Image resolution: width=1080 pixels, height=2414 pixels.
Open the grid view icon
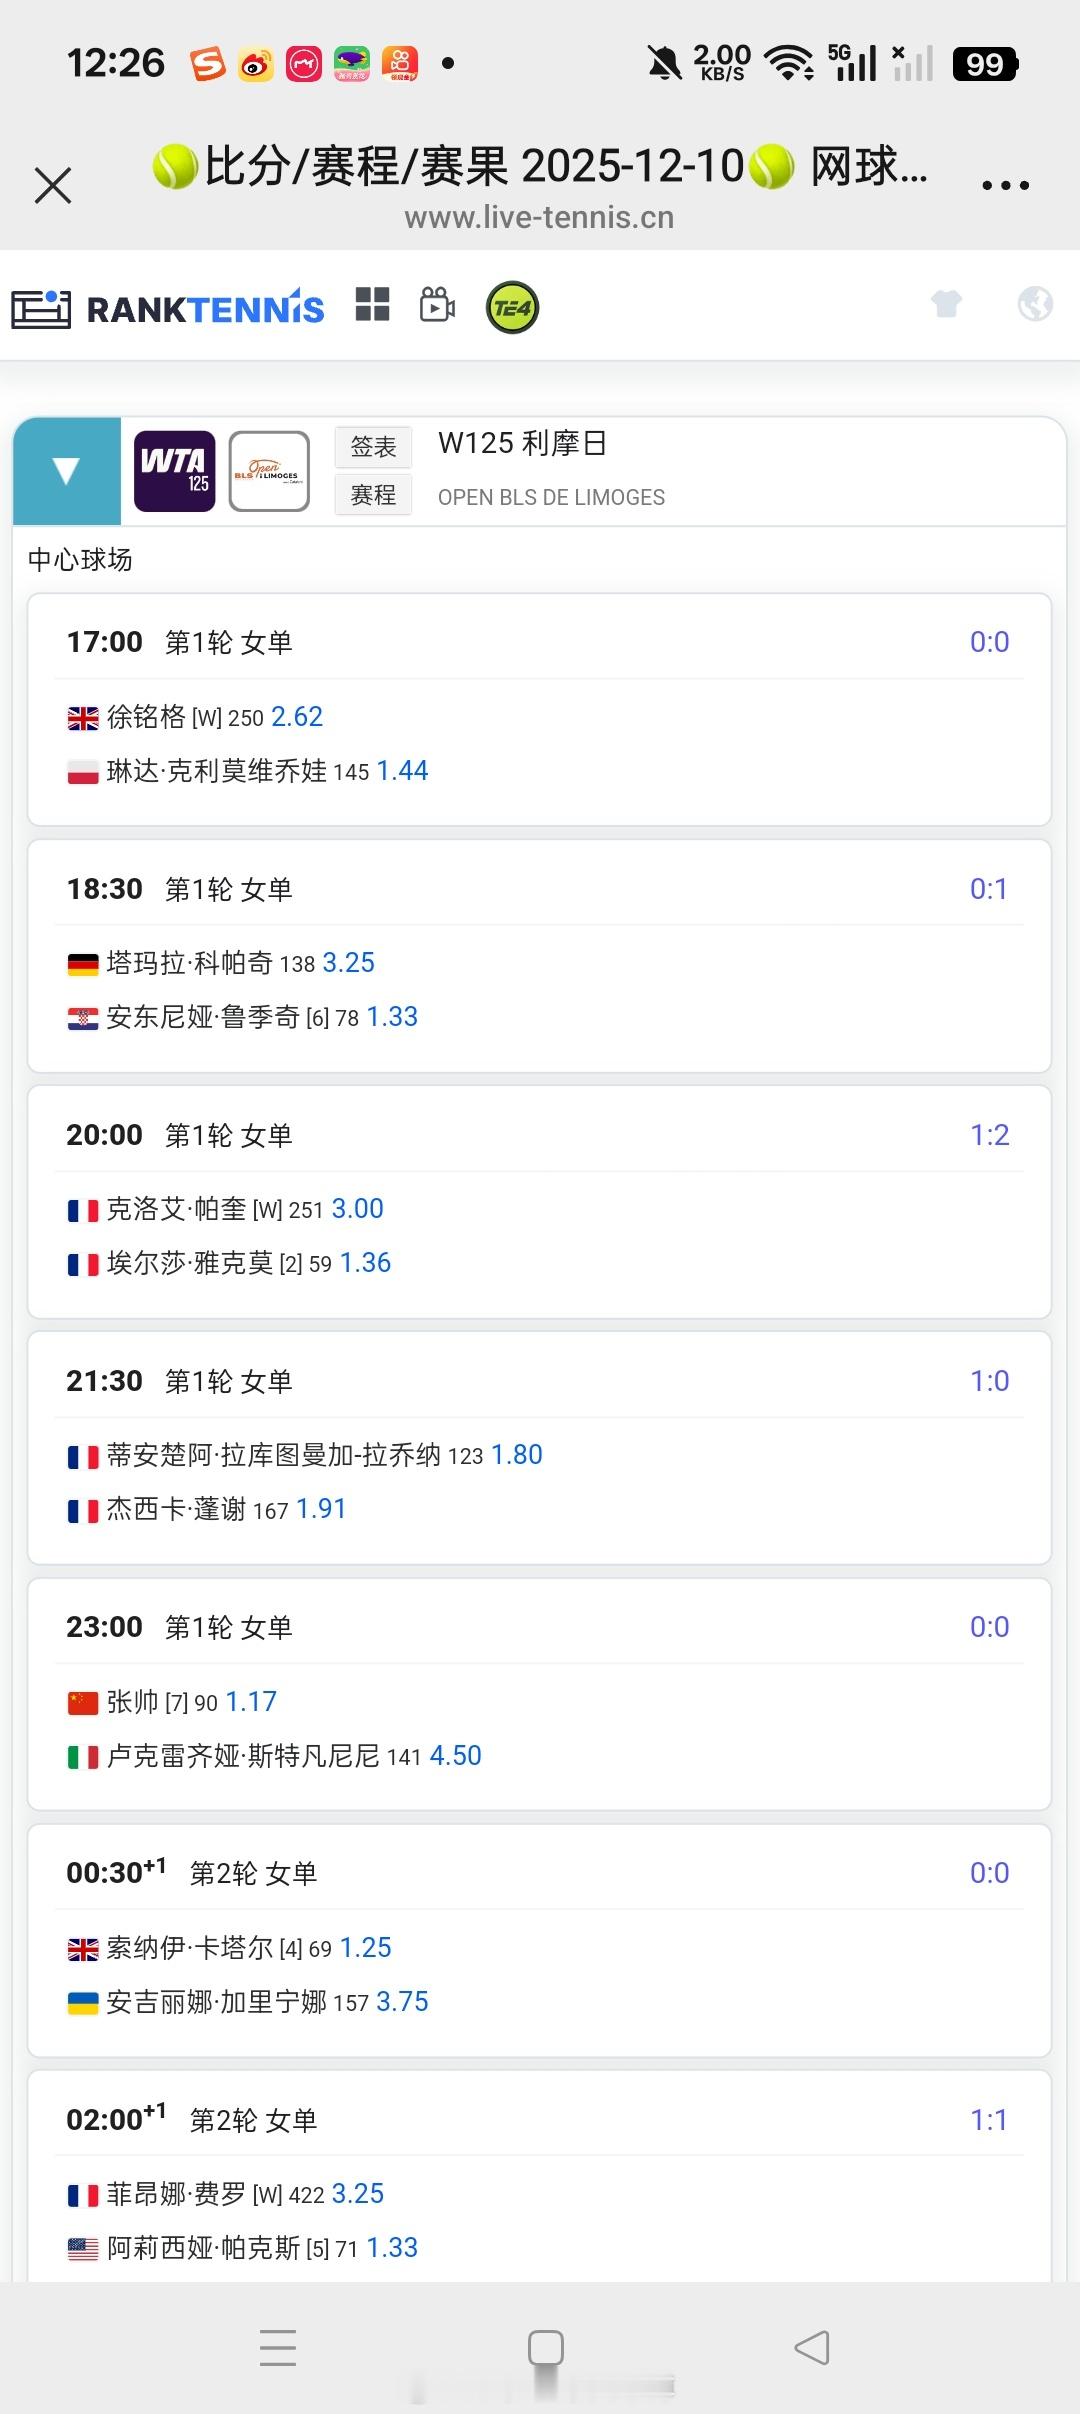(x=372, y=305)
